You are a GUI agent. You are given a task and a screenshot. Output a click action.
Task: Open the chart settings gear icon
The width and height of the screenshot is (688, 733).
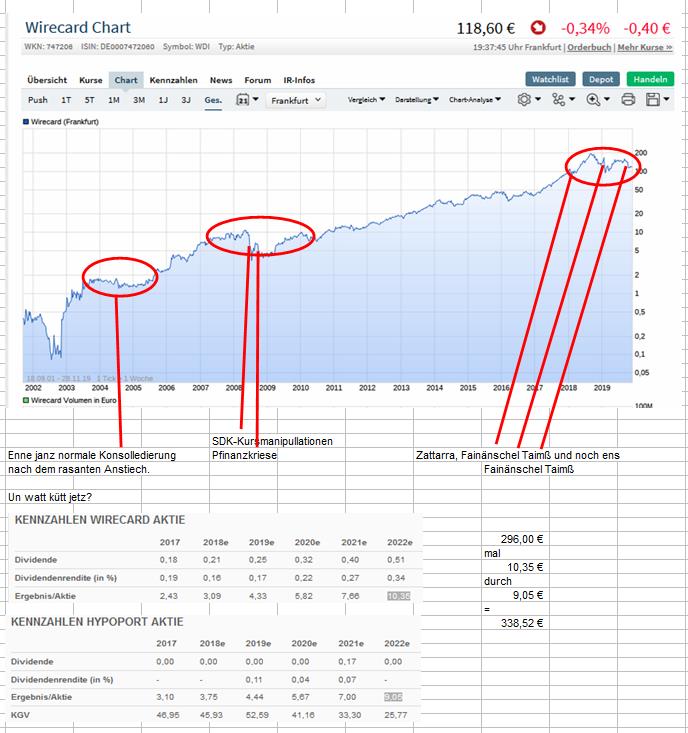[524, 100]
